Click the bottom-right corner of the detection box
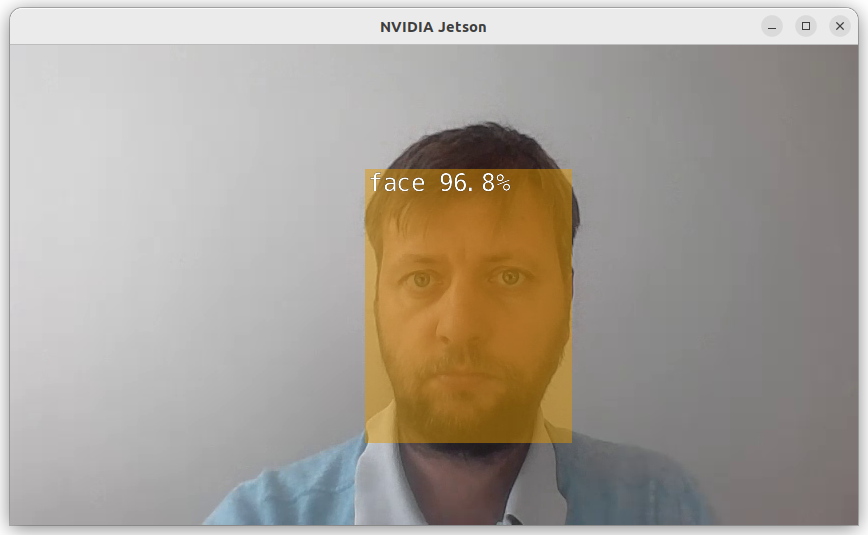The width and height of the screenshot is (868, 535). [571, 442]
